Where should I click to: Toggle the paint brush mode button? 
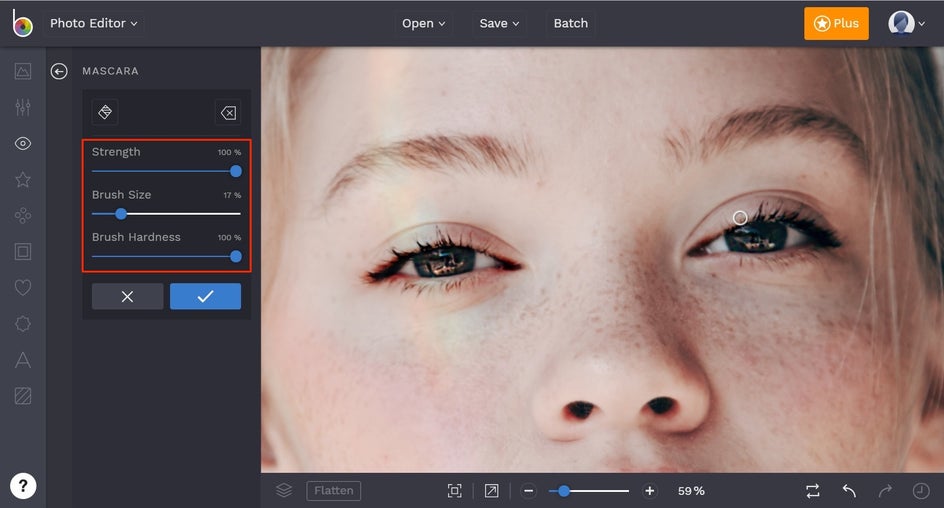coord(105,113)
